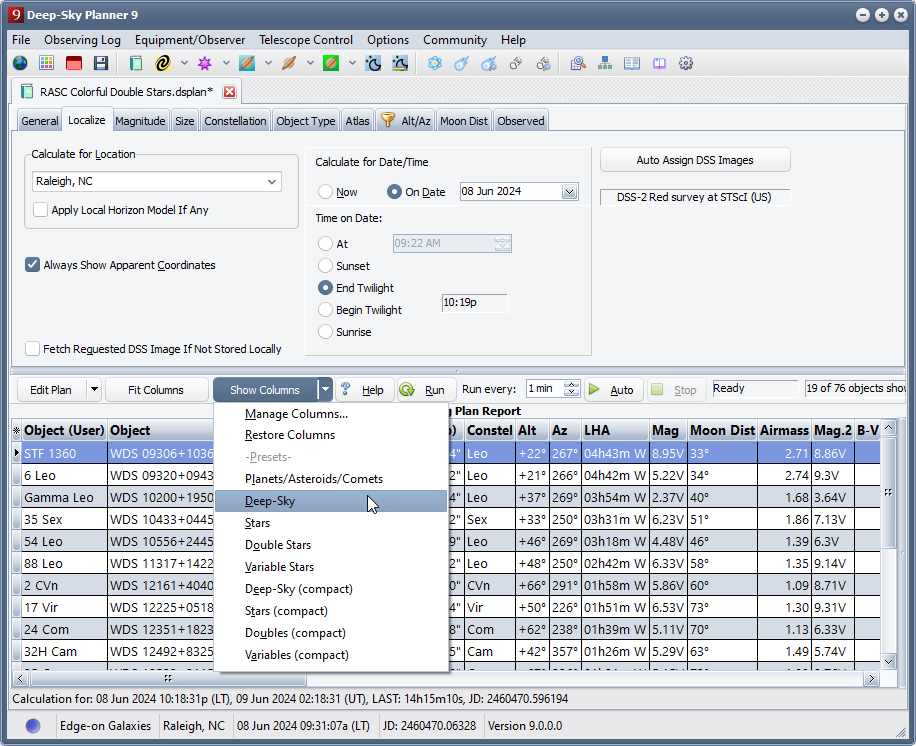The height and width of the screenshot is (746, 916).
Task: Close the RASC Colorful Double Stars plan tab
Action: pos(229,92)
